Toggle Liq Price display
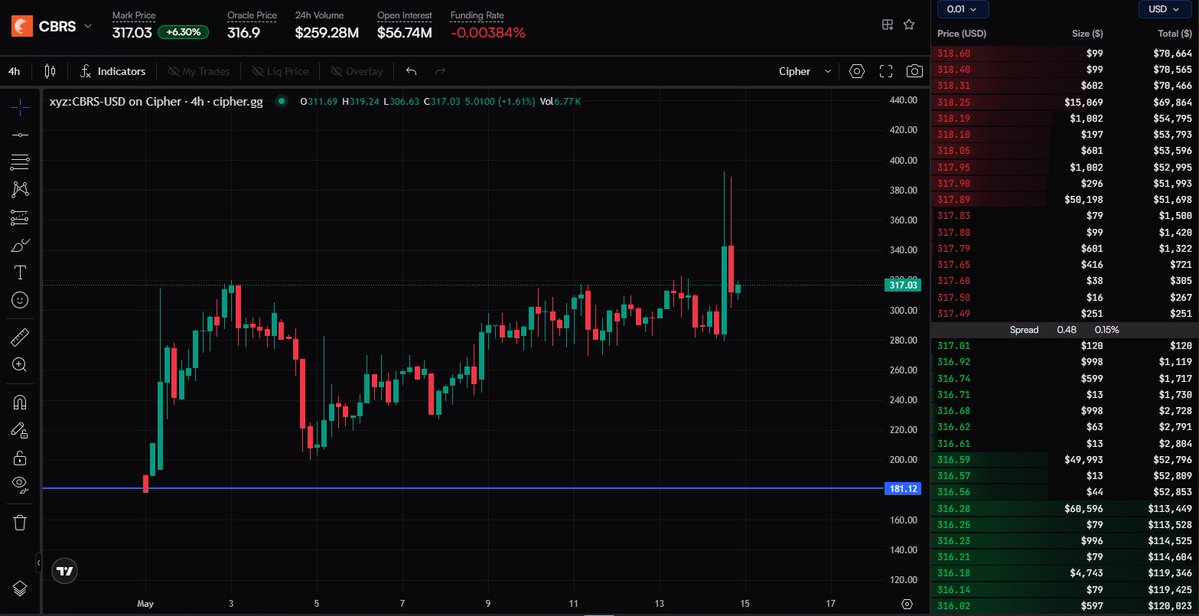Image resolution: width=1199 pixels, height=616 pixels. coord(282,71)
